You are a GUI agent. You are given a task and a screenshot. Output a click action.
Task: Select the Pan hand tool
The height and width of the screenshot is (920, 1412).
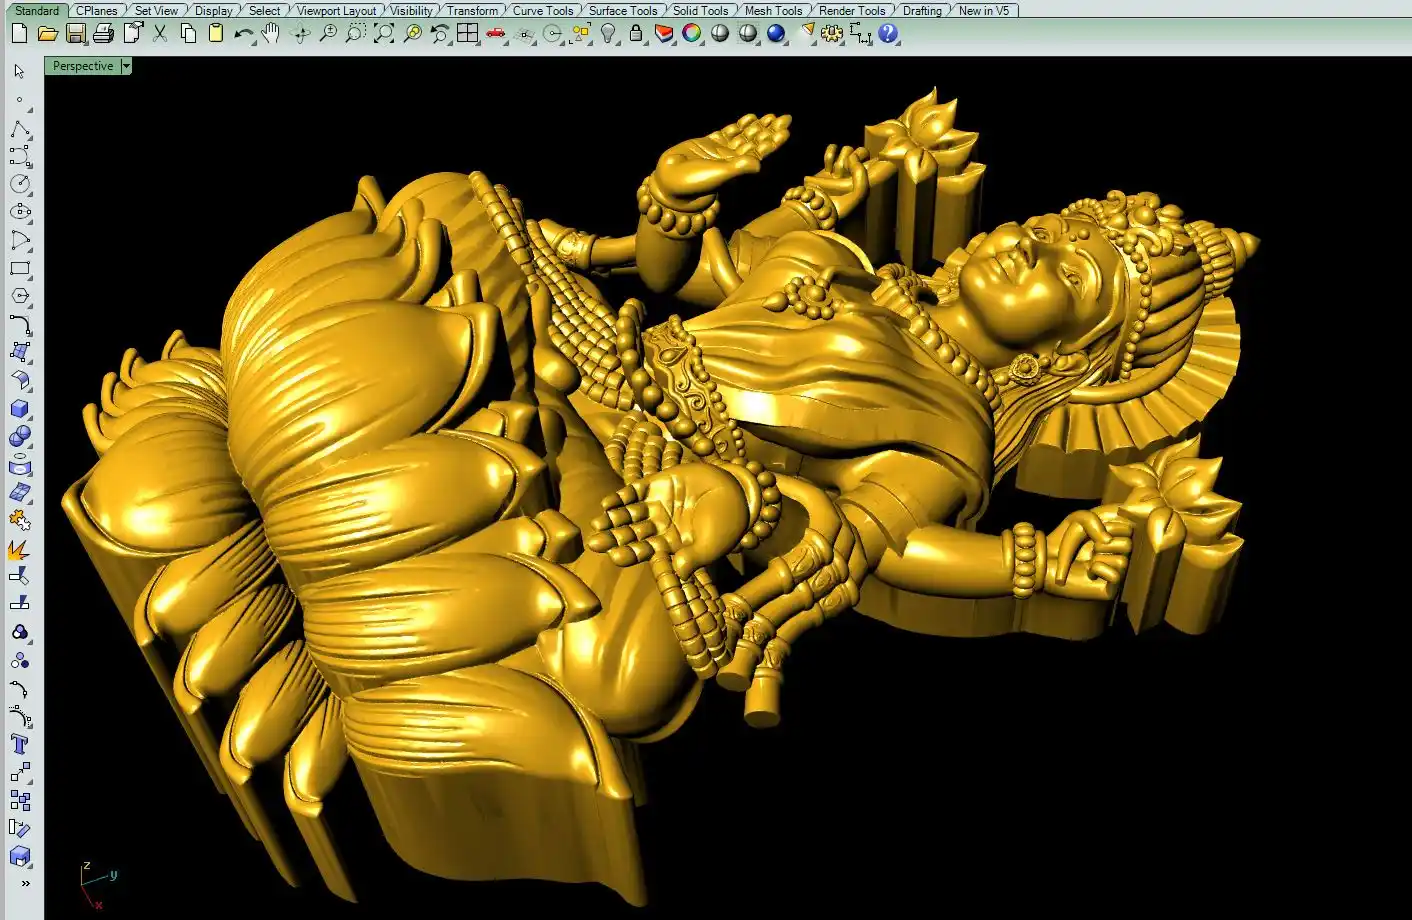(271, 34)
